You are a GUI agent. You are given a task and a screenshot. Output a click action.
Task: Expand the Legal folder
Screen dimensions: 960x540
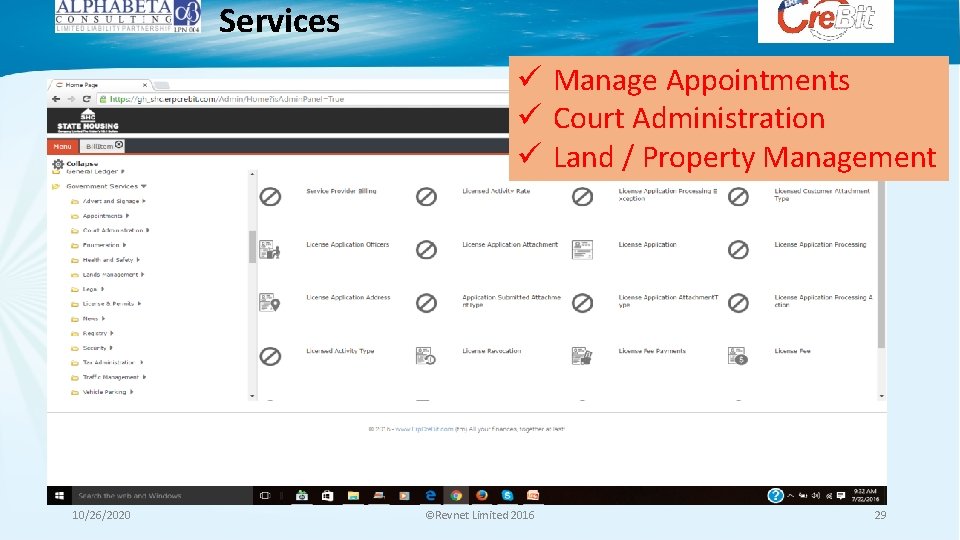(102, 289)
